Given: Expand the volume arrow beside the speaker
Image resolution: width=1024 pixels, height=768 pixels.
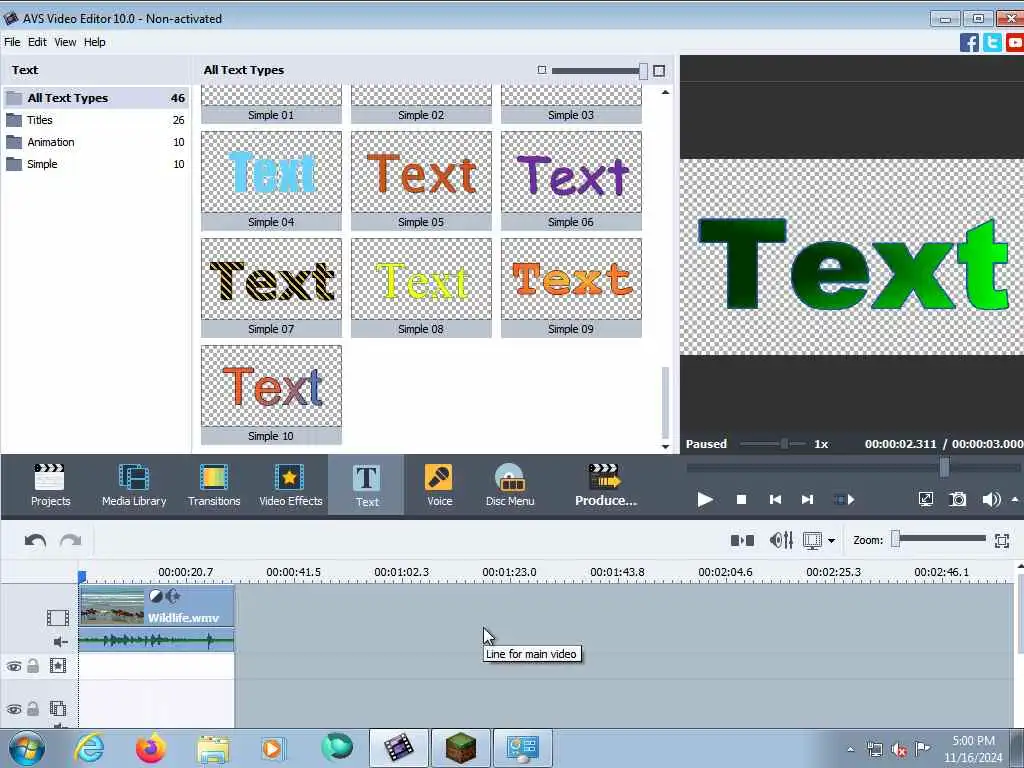Looking at the screenshot, I should (1015, 500).
